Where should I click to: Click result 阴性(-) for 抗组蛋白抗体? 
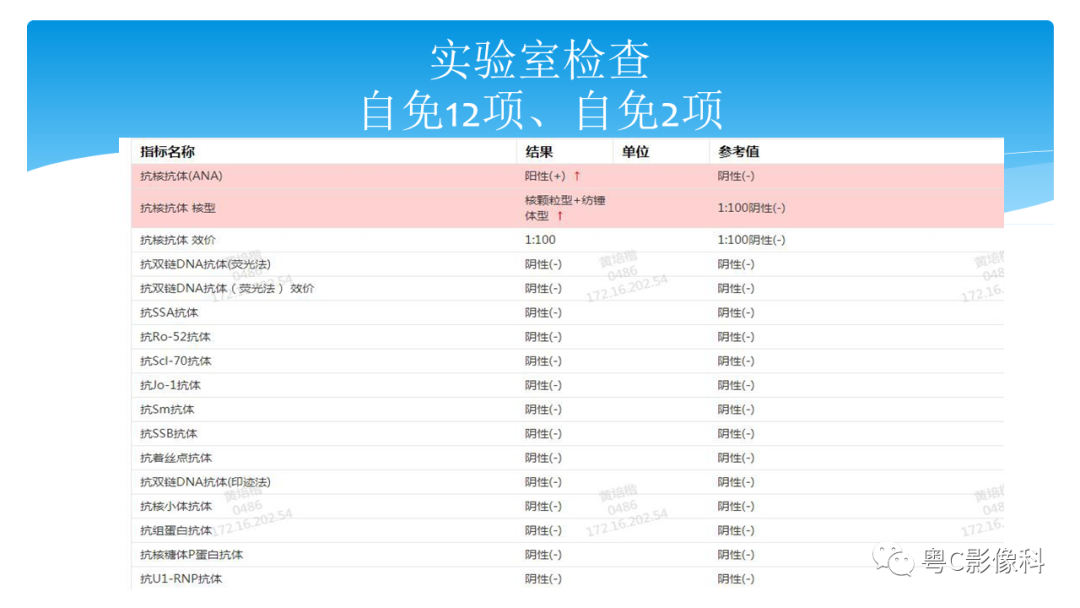pyautogui.click(x=543, y=530)
